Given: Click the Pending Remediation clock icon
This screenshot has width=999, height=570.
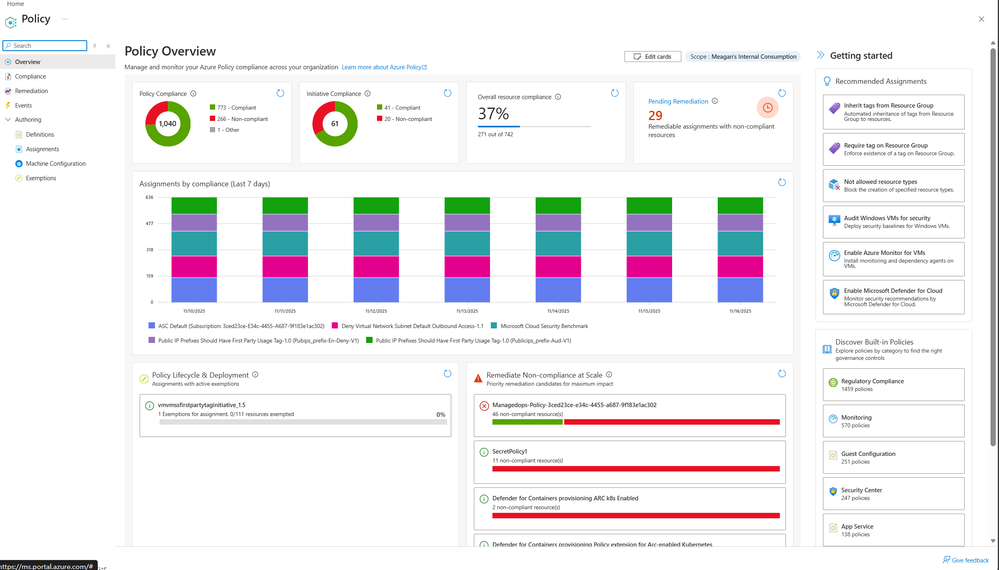Looking at the screenshot, I should pyautogui.click(x=768, y=108).
